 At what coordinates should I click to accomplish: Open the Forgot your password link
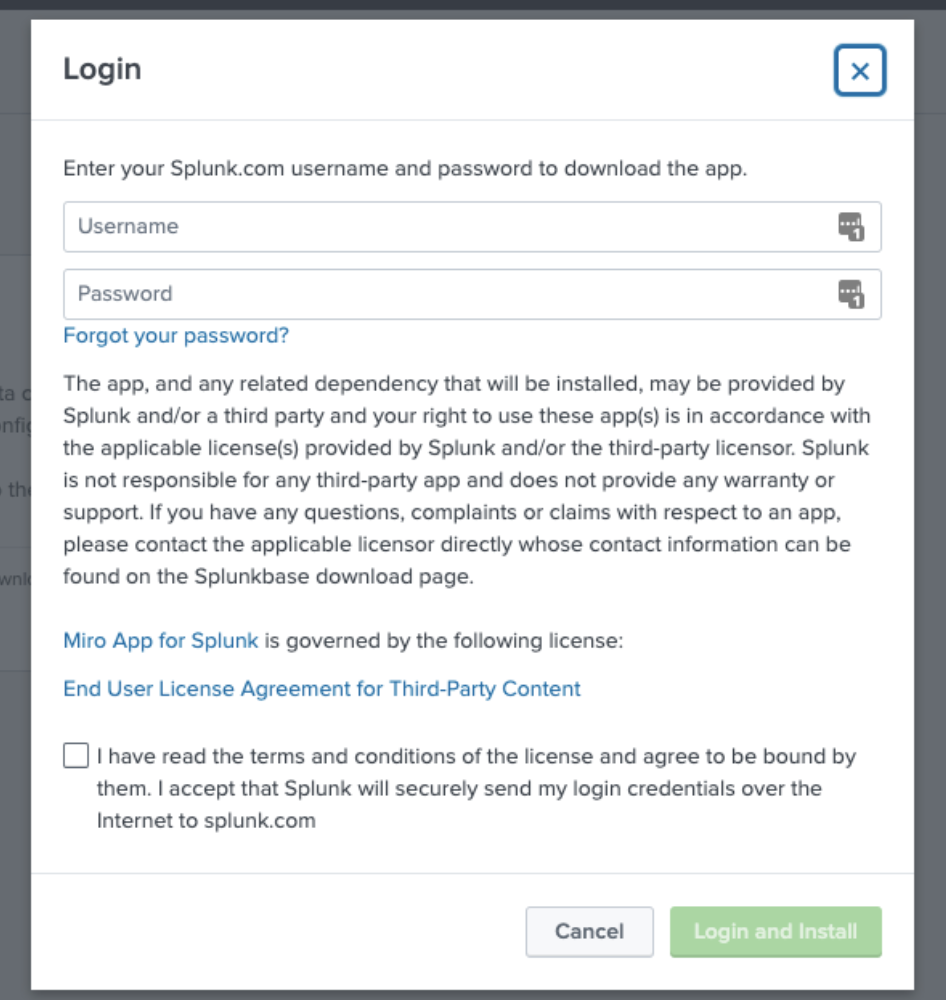click(x=176, y=336)
